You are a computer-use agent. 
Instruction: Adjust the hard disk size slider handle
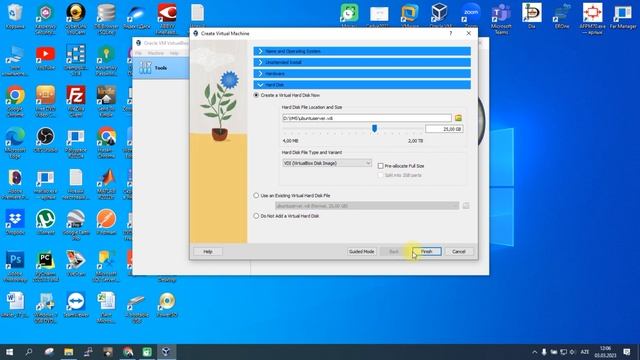pos(374,129)
